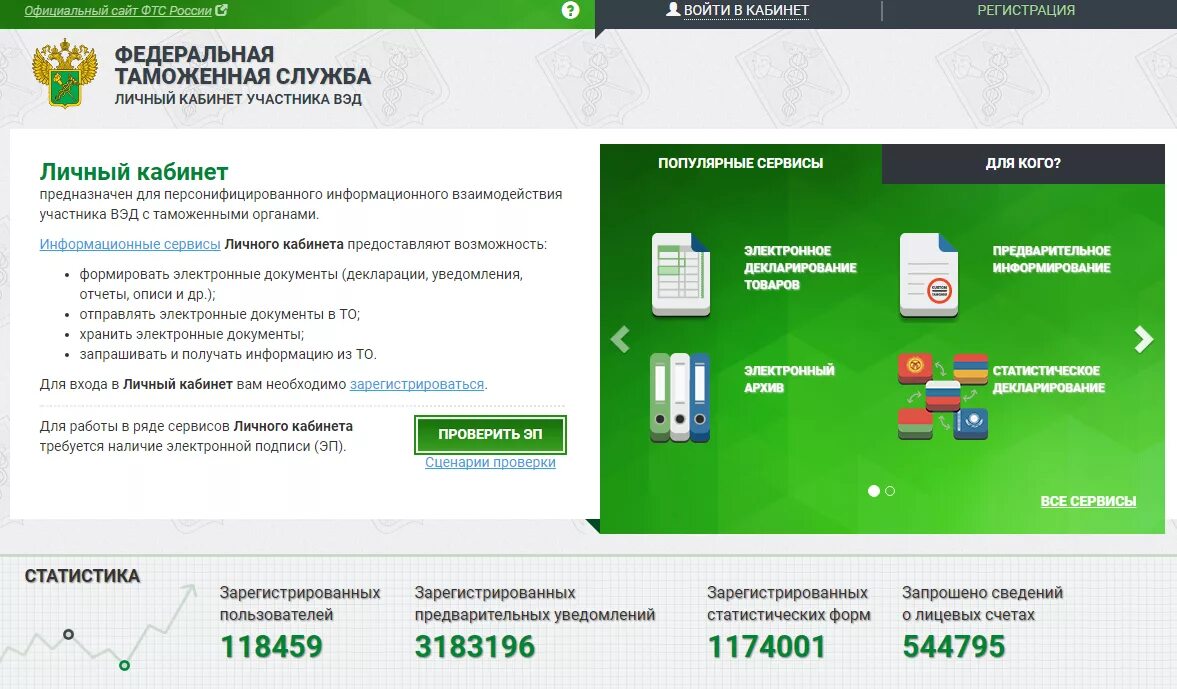Open the Статистическое декларирование flags icon
The height and width of the screenshot is (689, 1177).
click(x=943, y=396)
